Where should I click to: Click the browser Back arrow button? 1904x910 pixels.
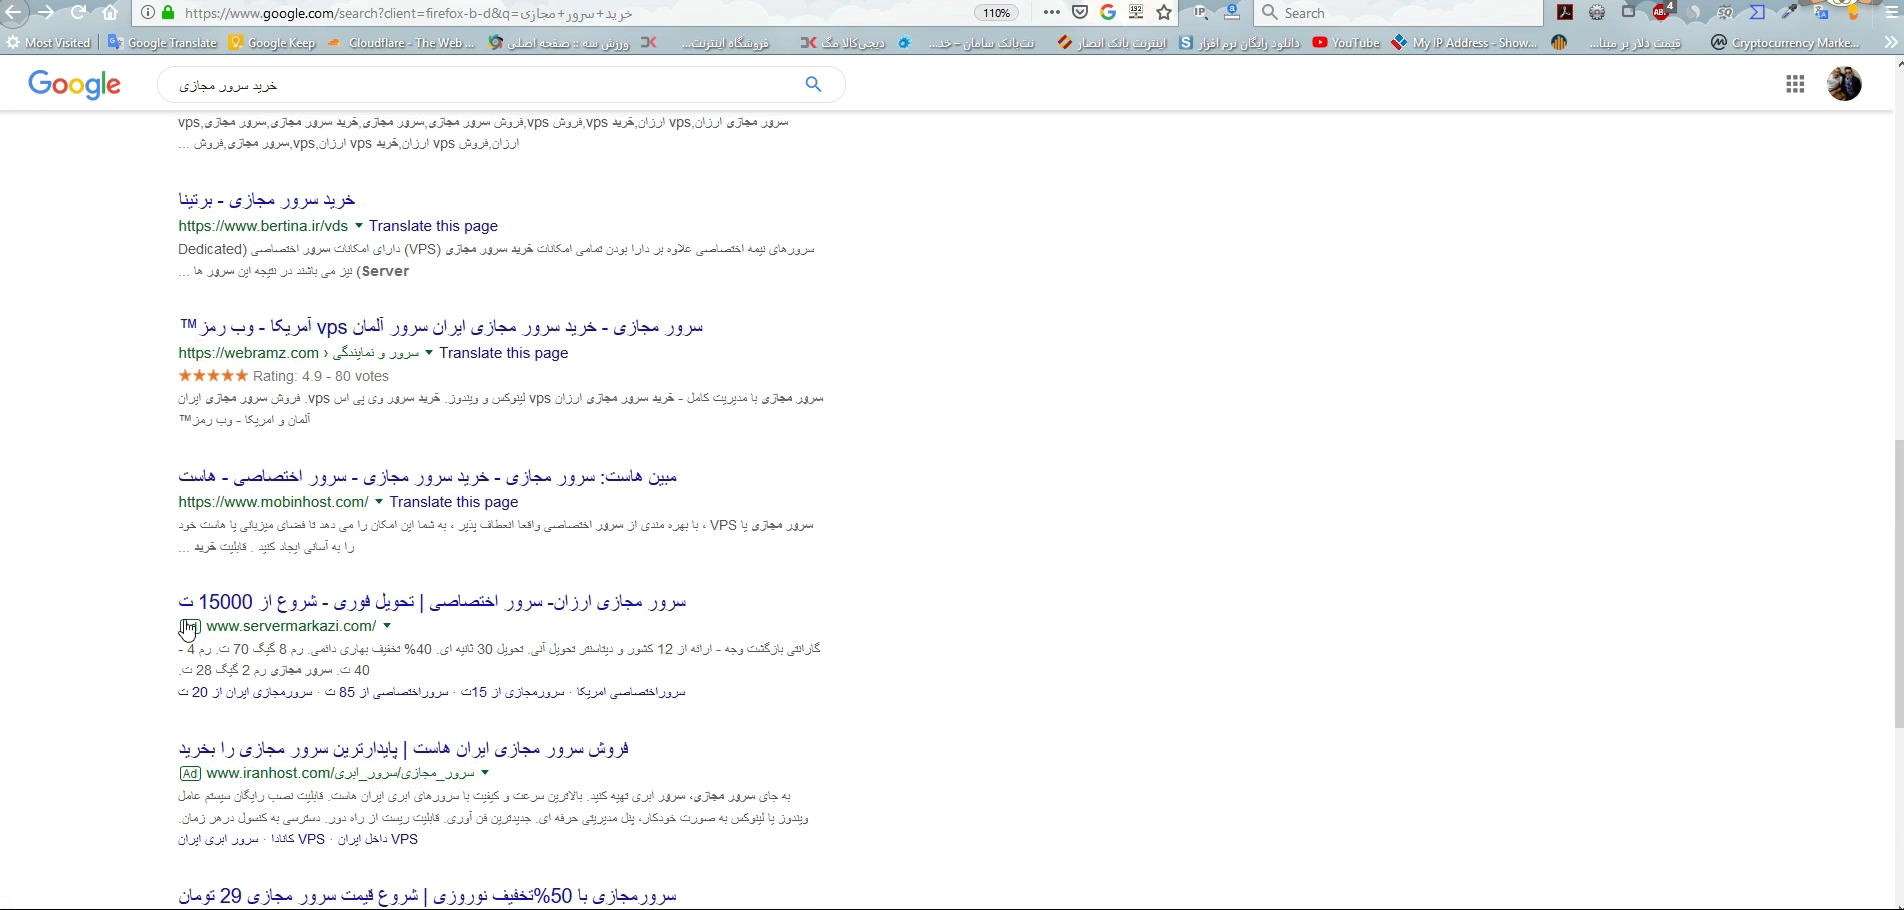(x=14, y=13)
